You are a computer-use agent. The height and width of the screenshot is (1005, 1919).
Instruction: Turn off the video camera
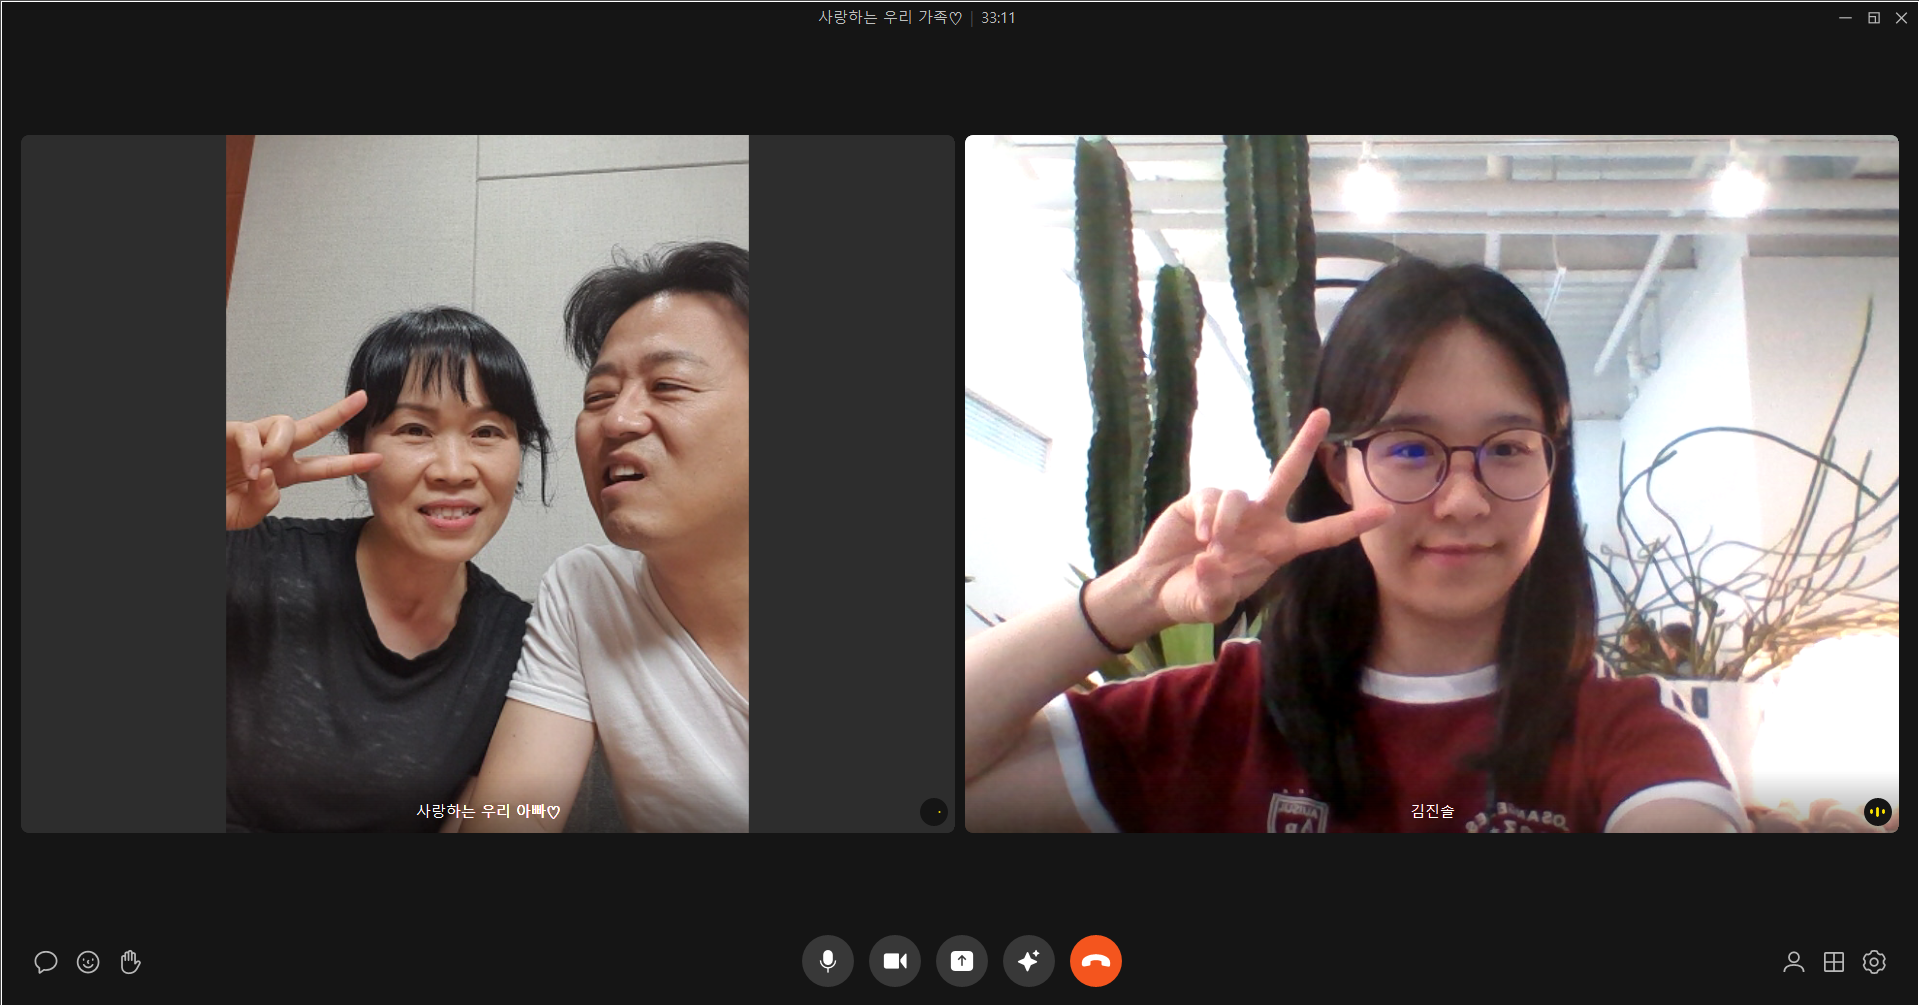[x=895, y=961]
